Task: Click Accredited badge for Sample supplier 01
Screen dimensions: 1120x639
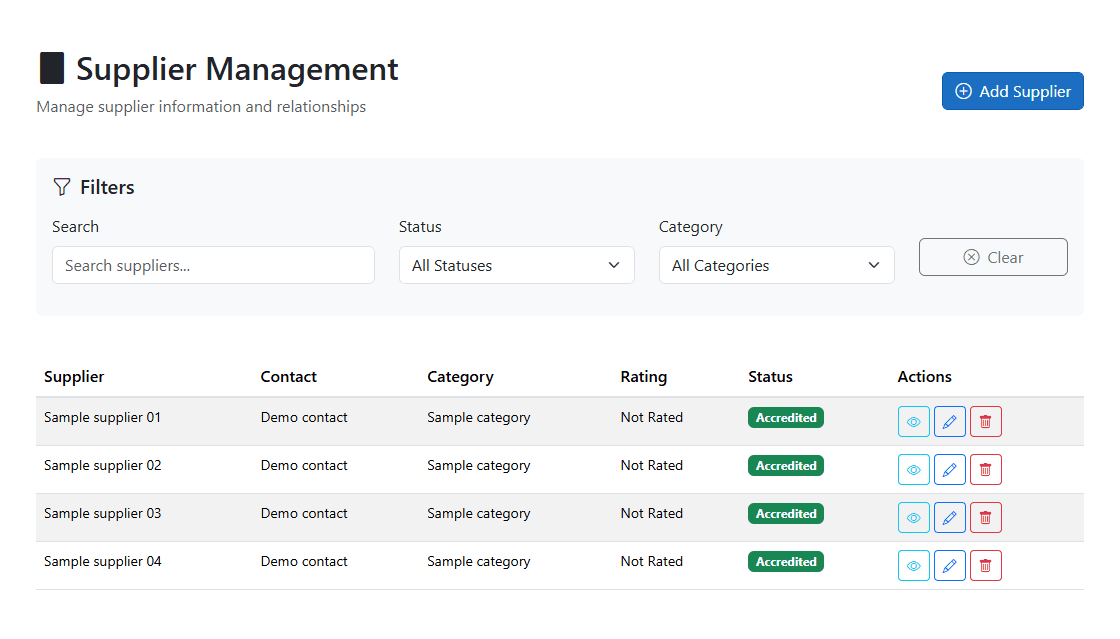Action: 786,418
